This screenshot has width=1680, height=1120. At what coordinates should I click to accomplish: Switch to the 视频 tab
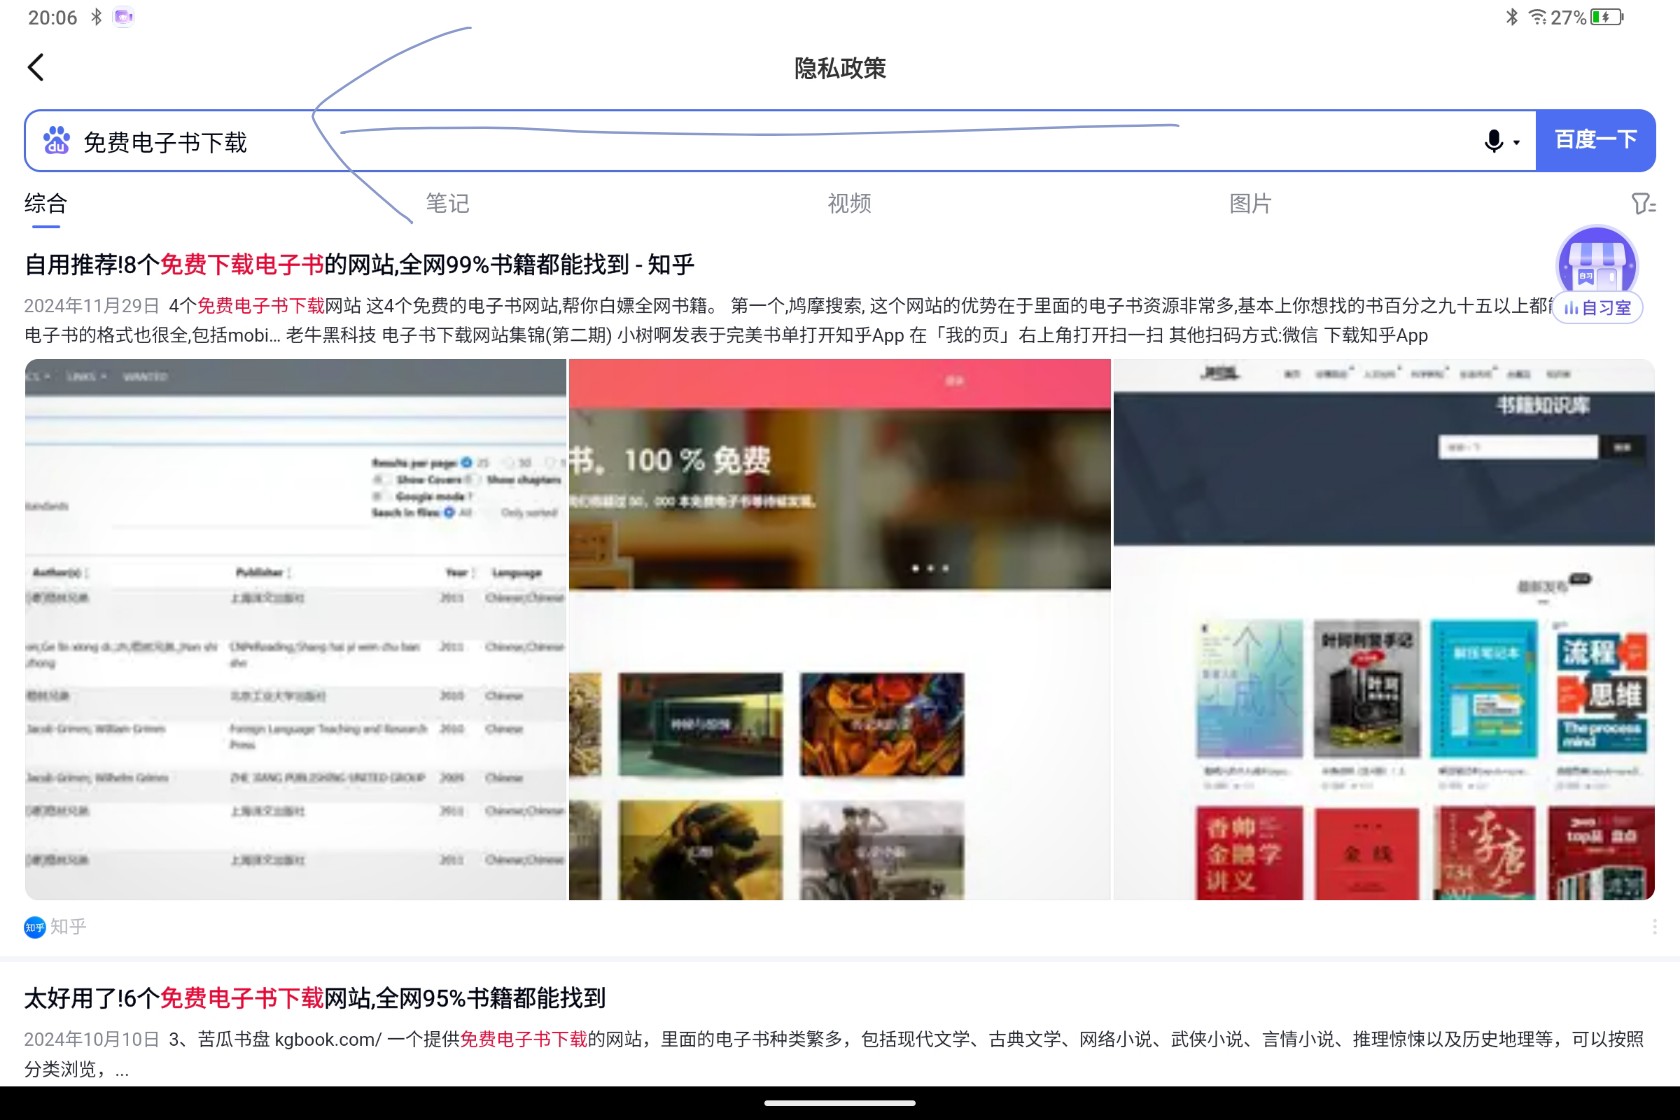point(849,204)
